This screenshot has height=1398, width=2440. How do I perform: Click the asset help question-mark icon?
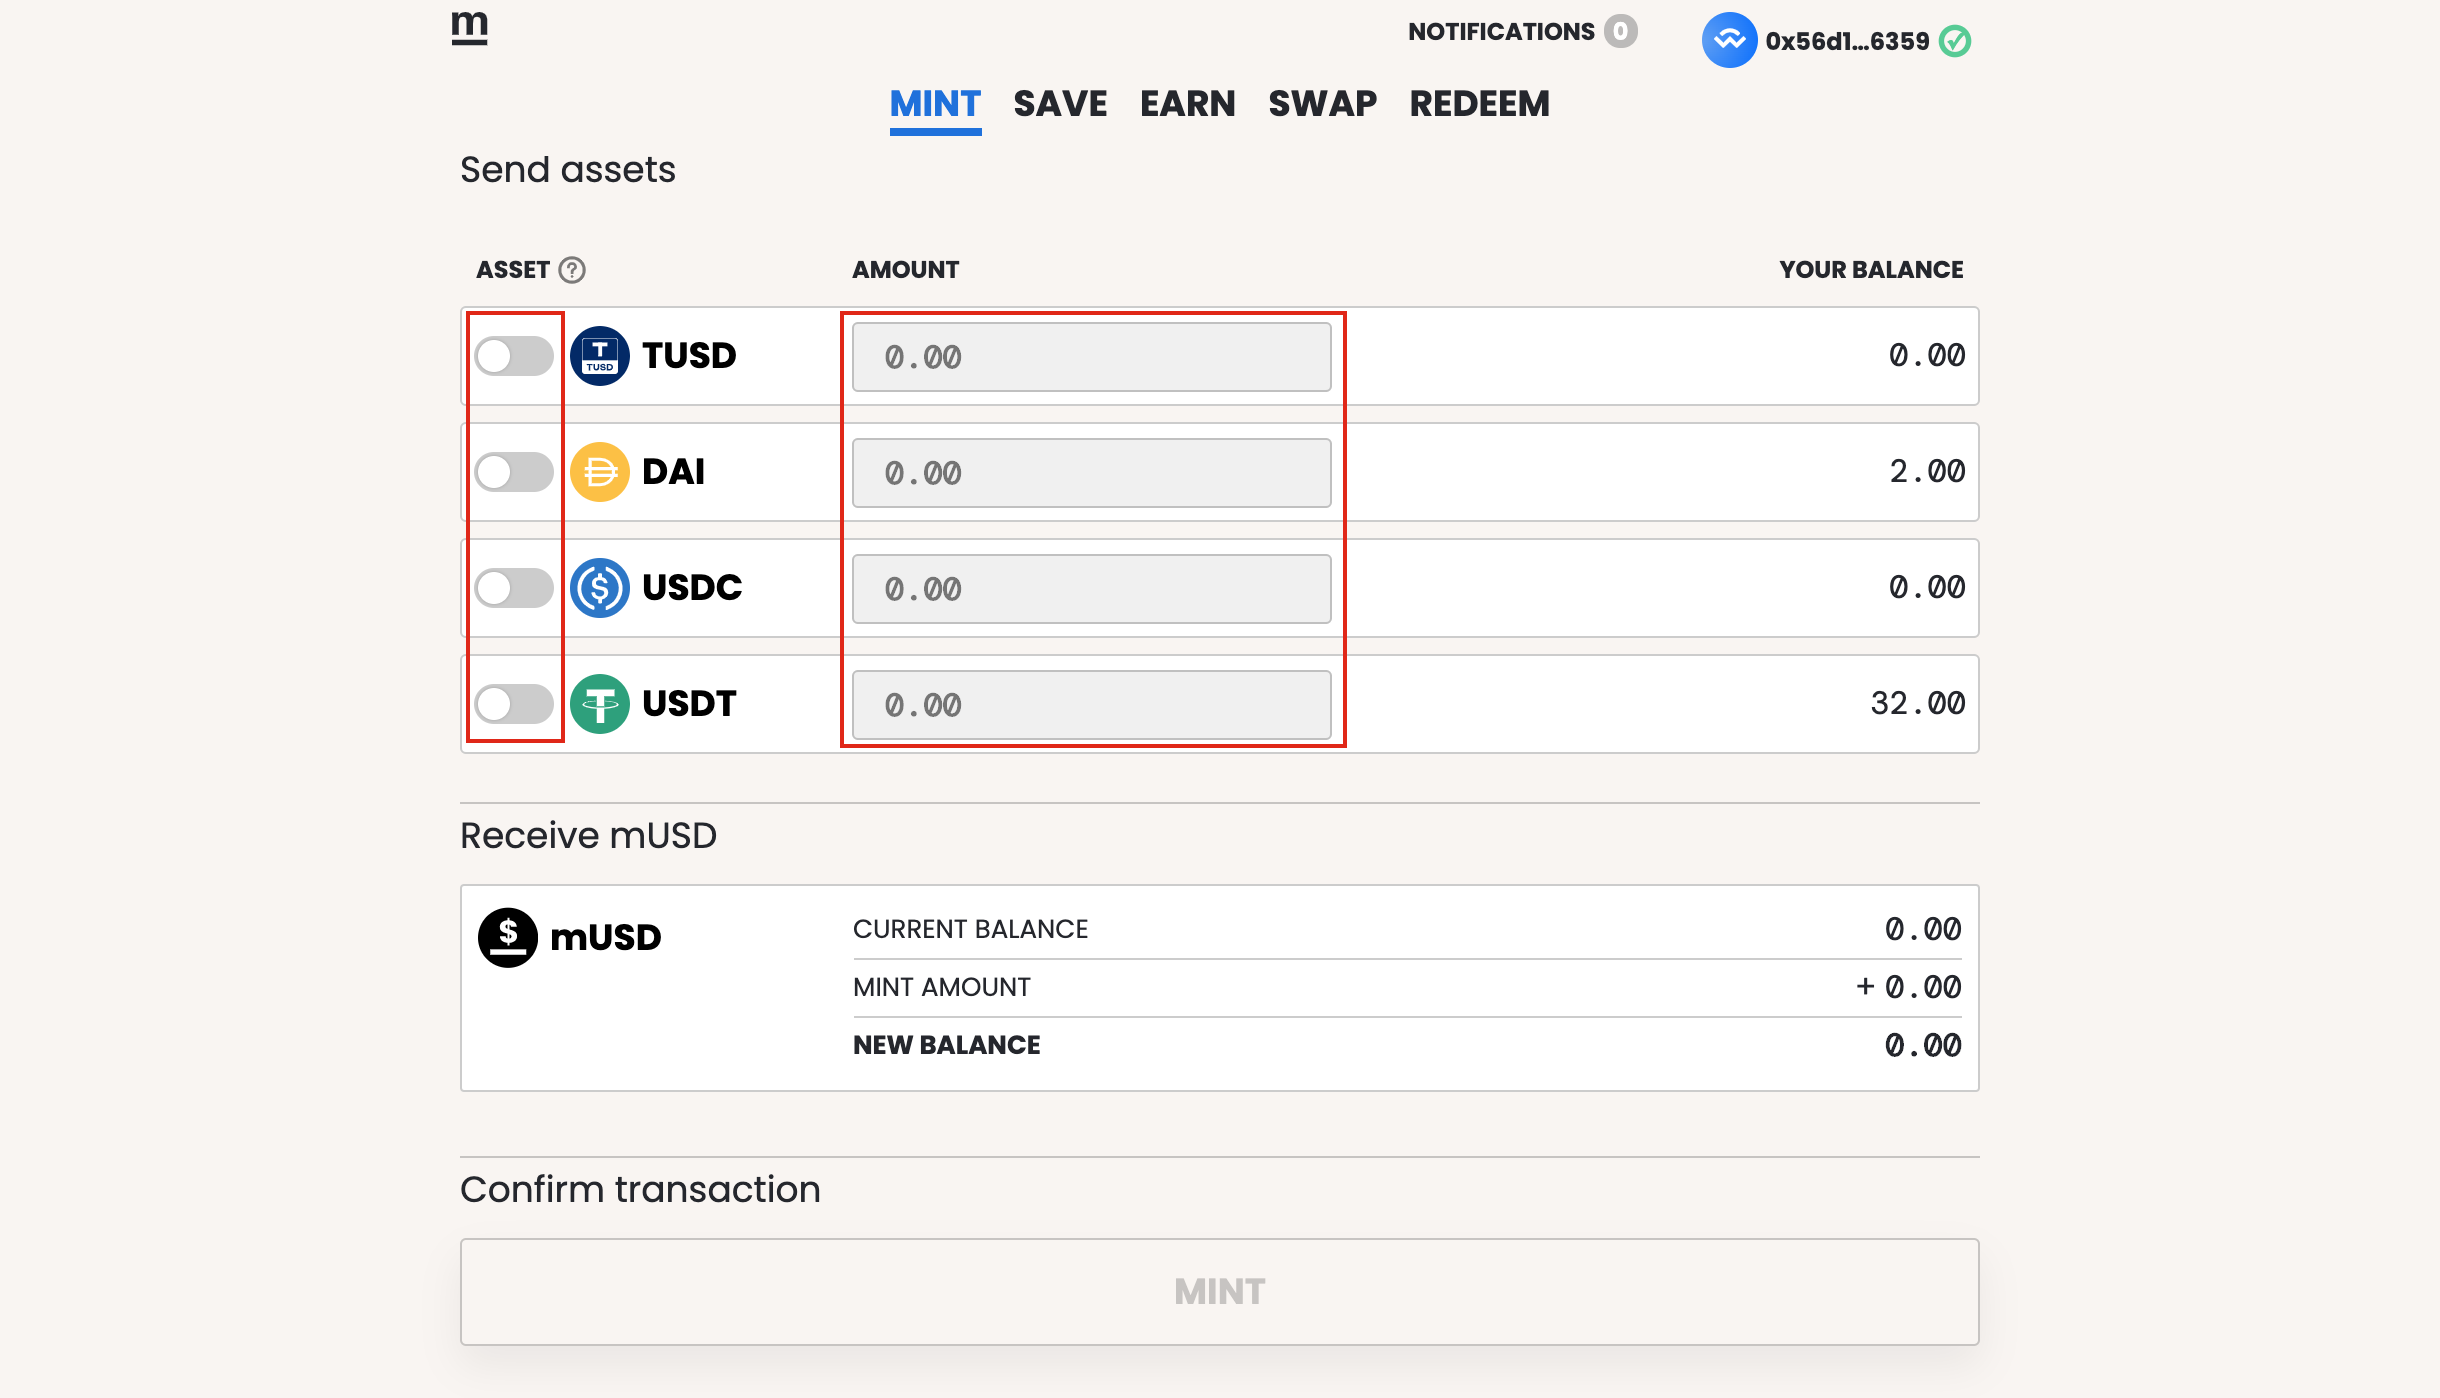[x=572, y=270]
